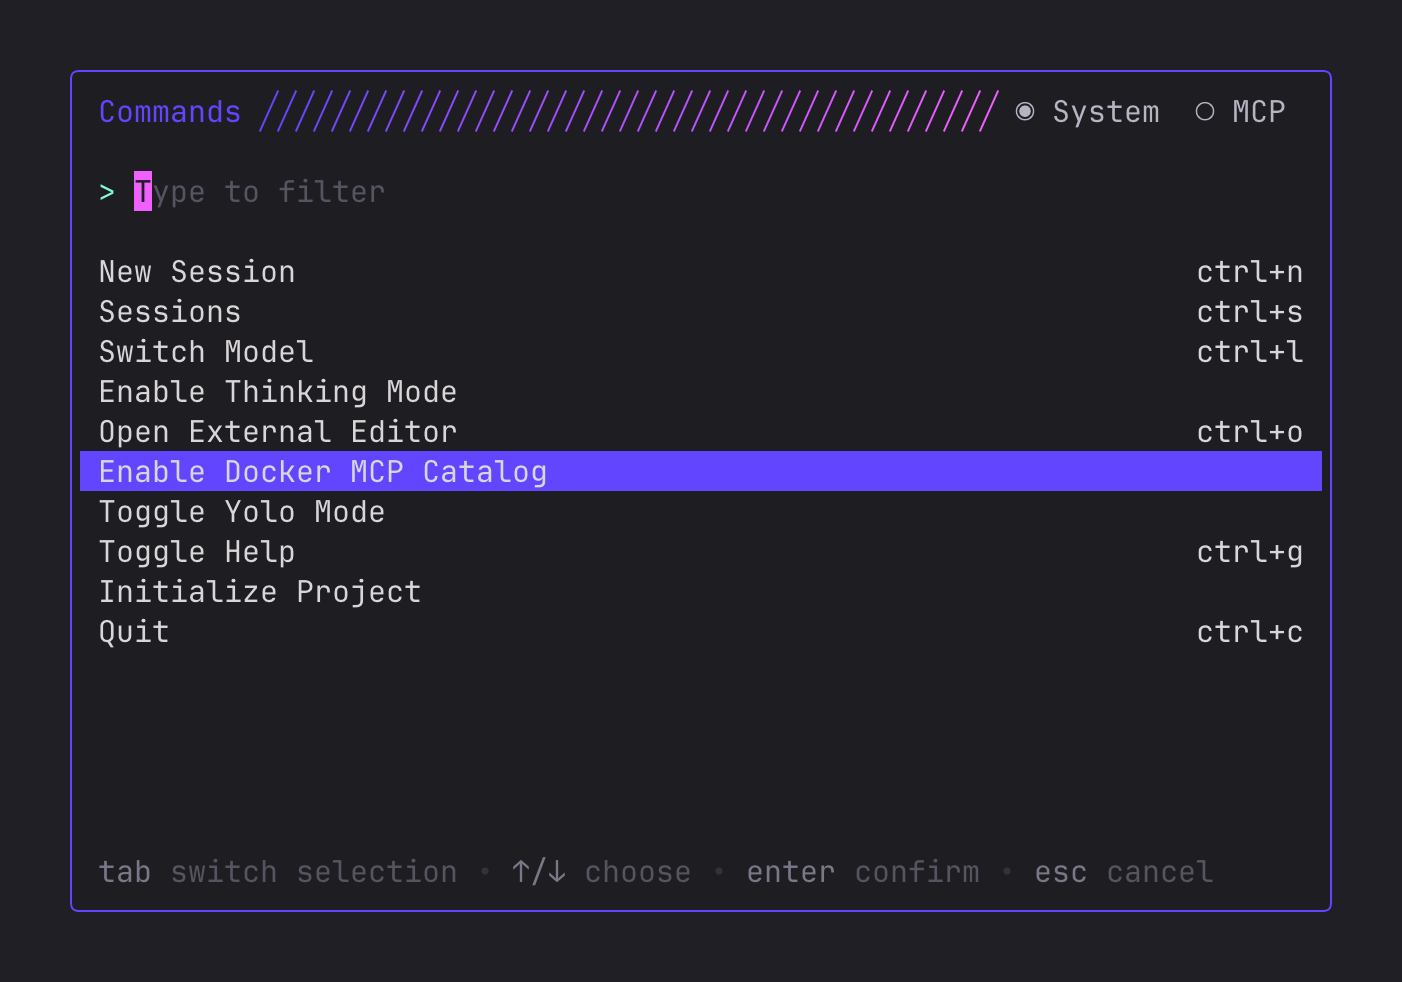Click the esc cancel hint
Image resolution: width=1402 pixels, height=982 pixels.
coord(1123,872)
